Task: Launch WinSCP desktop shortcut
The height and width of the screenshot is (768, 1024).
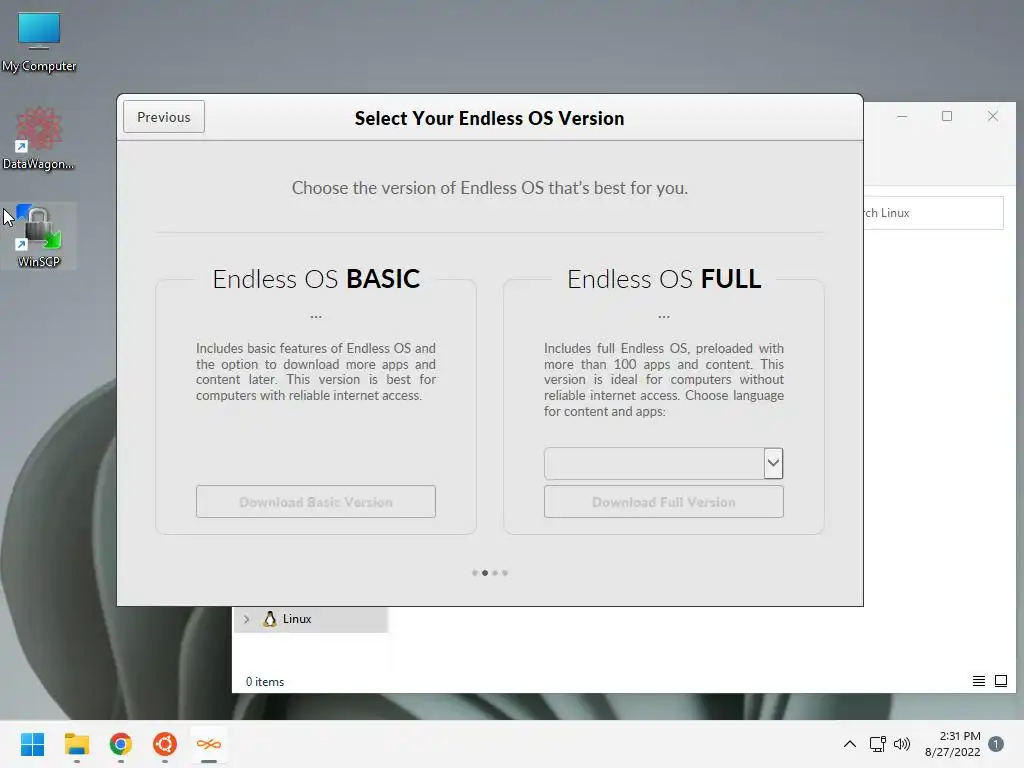Action: [39, 236]
